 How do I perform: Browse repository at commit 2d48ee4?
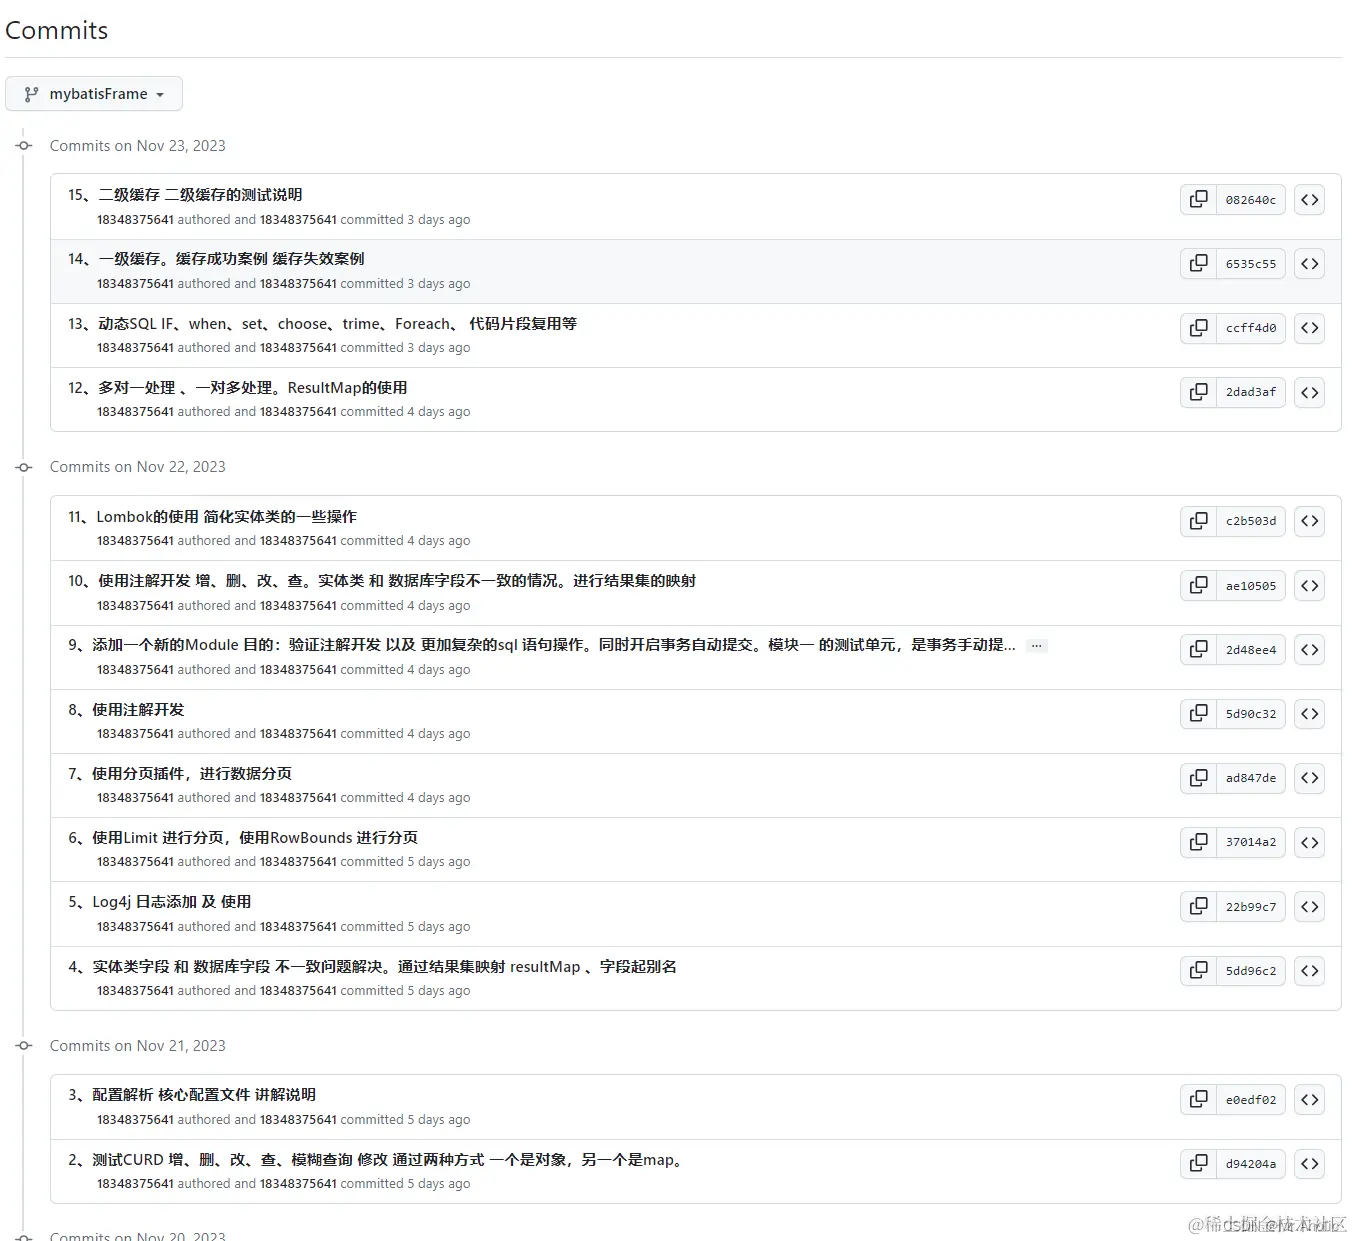click(x=1309, y=649)
